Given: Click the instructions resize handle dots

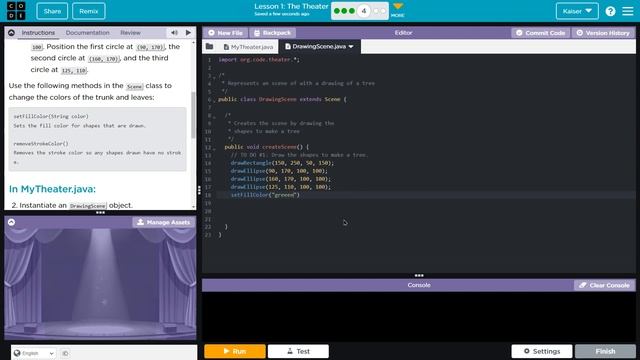Looking at the screenshot, I should tap(100, 213).
